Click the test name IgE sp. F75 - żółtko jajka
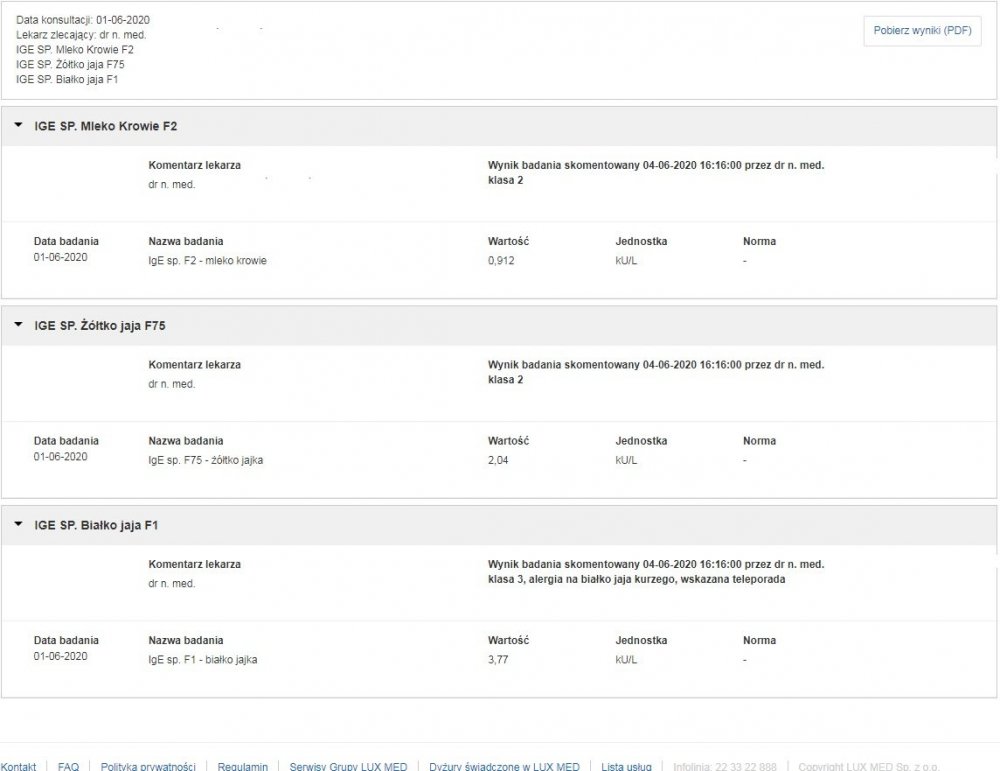Screen dimensions: 1000x771 coord(206,461)
